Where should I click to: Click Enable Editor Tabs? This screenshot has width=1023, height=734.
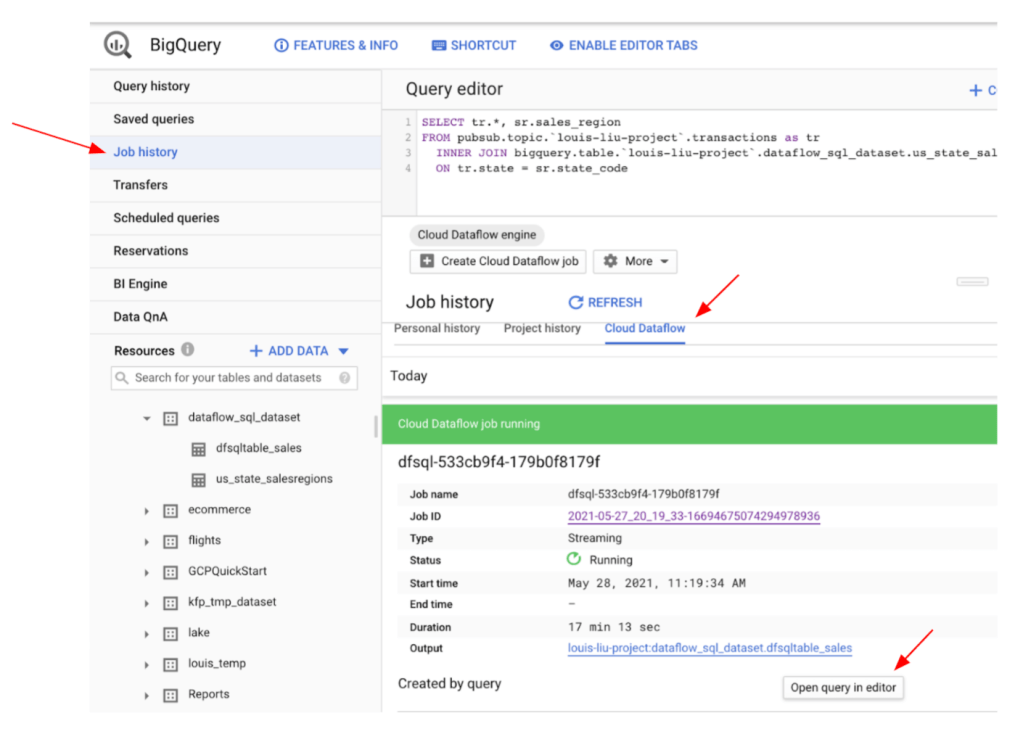pyautogui.click(x=624, y=45)
